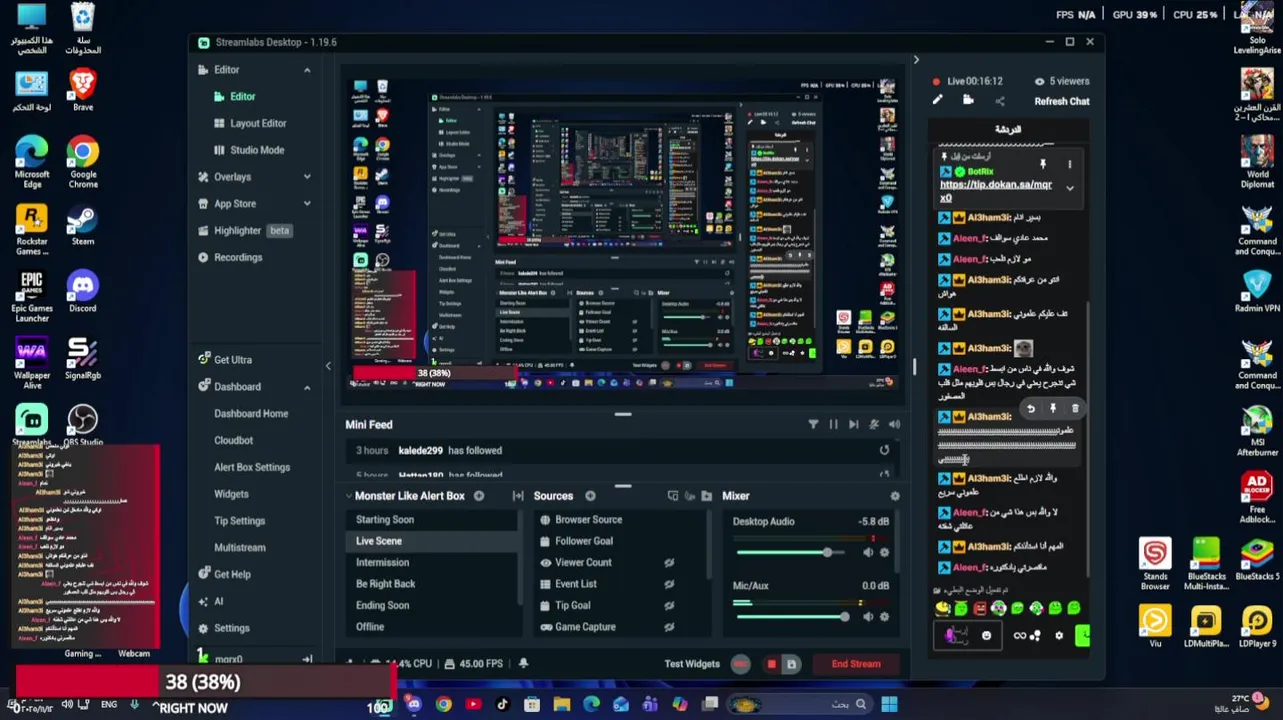Open the notifications bell in footer
Image resolution: width=1283 pixels, height=720 pixels.
[523, 664]
